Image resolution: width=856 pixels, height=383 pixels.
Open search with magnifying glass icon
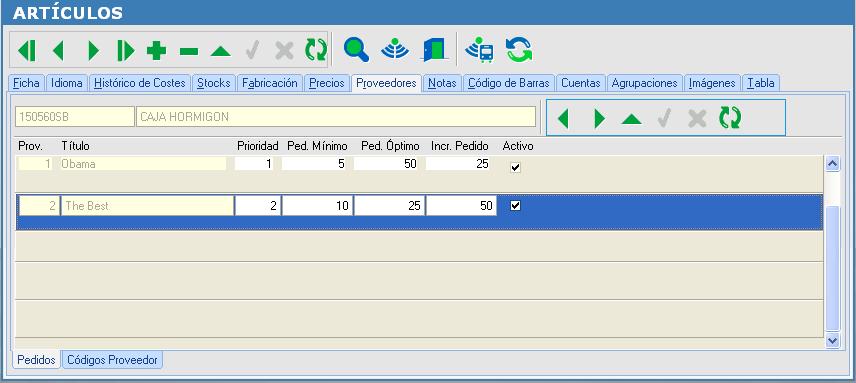356,50
